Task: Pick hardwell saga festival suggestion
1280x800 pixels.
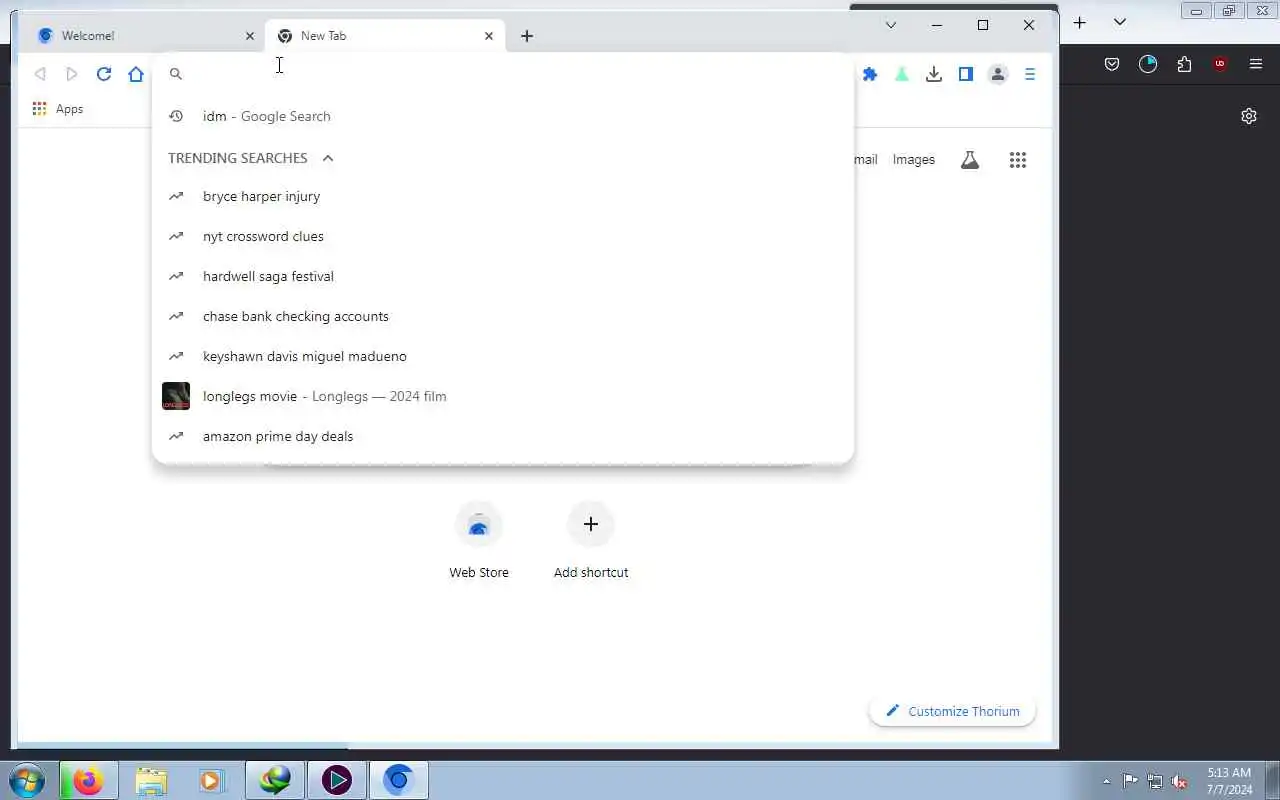Action: (503, 276)
